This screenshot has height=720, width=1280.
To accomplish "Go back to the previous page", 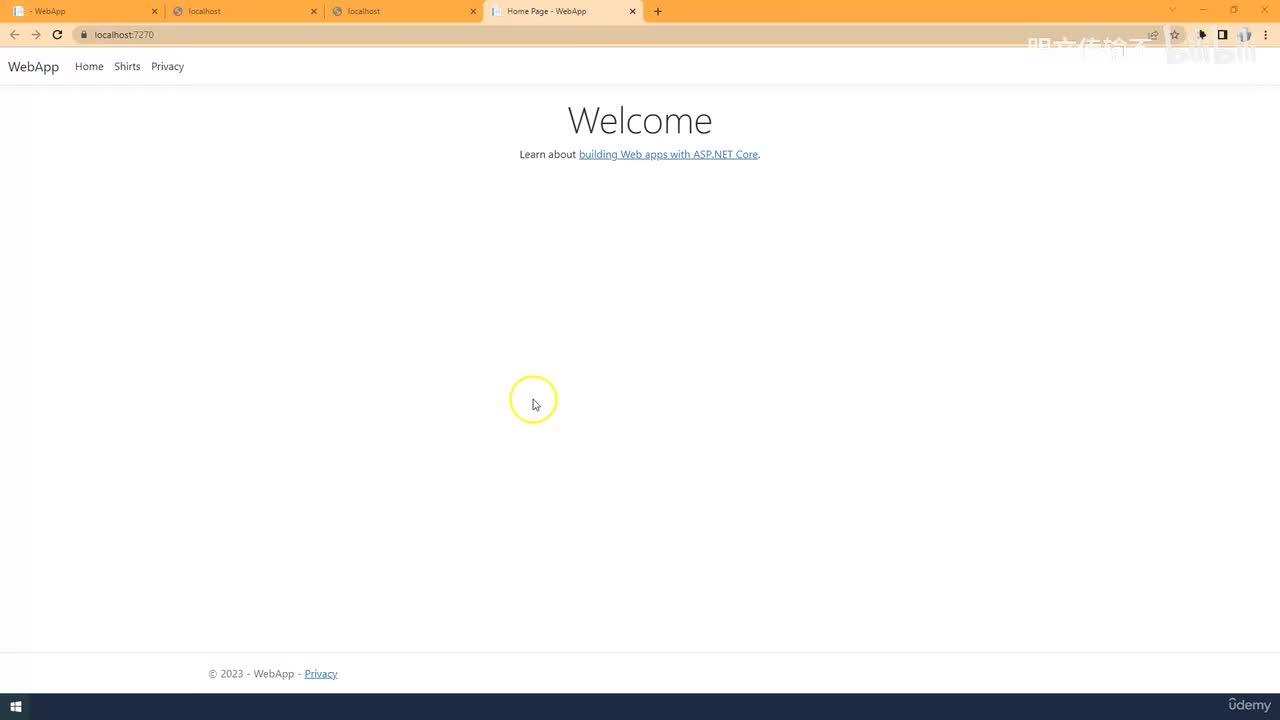I will 14,35.
